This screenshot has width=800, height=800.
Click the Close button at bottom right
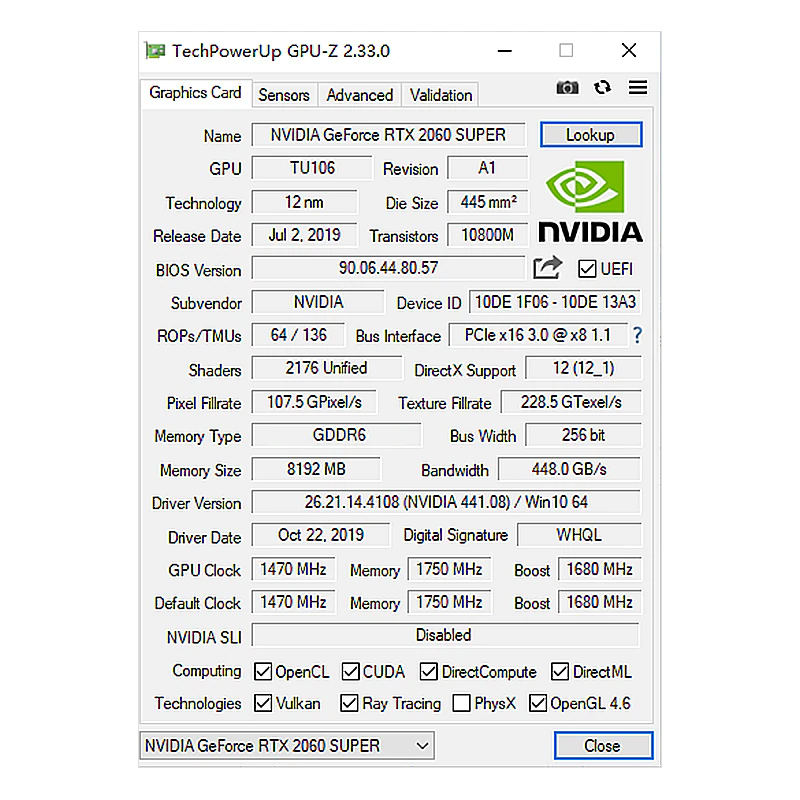(x=603, y=745)
